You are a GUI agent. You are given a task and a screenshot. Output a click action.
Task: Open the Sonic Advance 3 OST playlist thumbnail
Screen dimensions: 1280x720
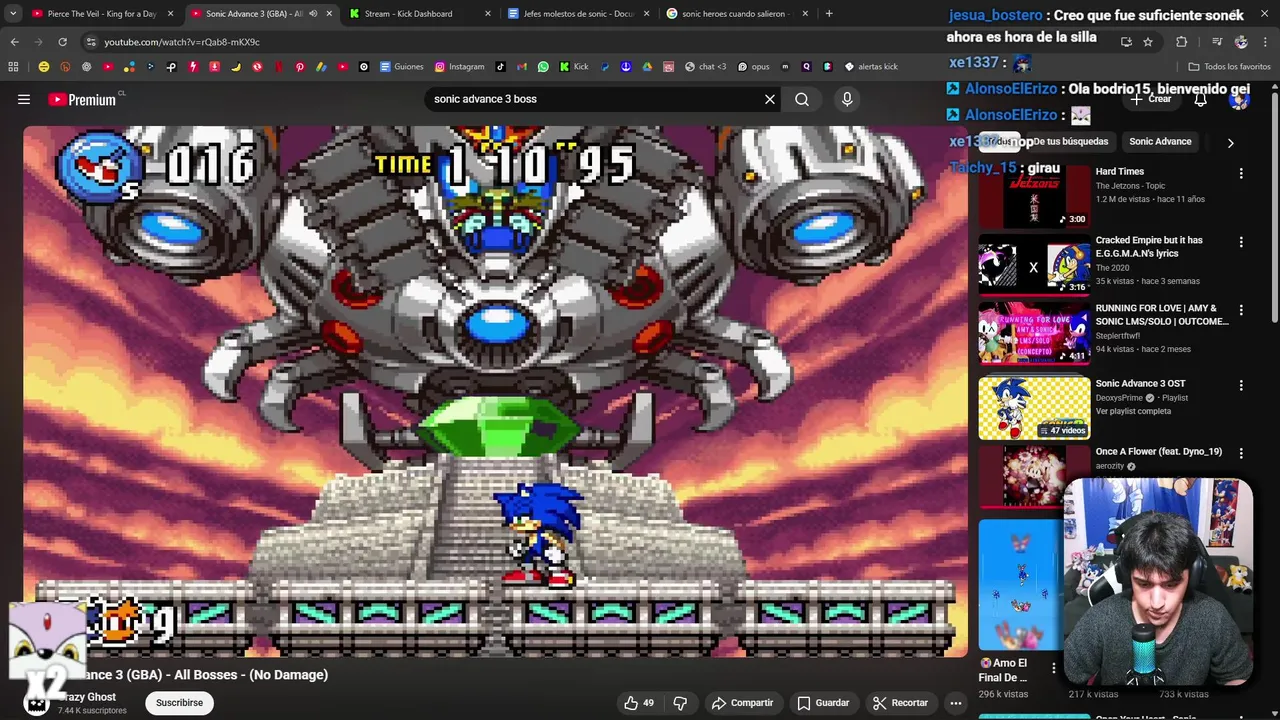pyautogui.click(x=1034, y=408)
